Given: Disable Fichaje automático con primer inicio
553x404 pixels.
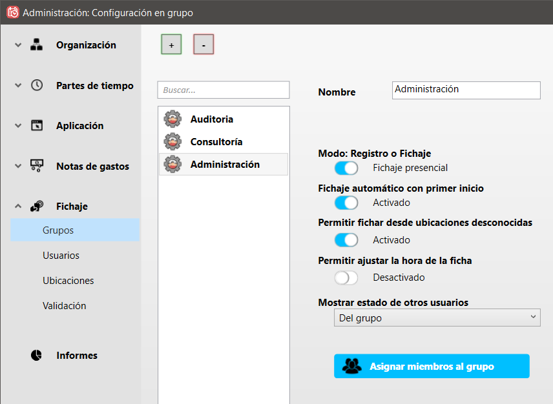Looking at the screenshot, I should [x=346, y=203].
